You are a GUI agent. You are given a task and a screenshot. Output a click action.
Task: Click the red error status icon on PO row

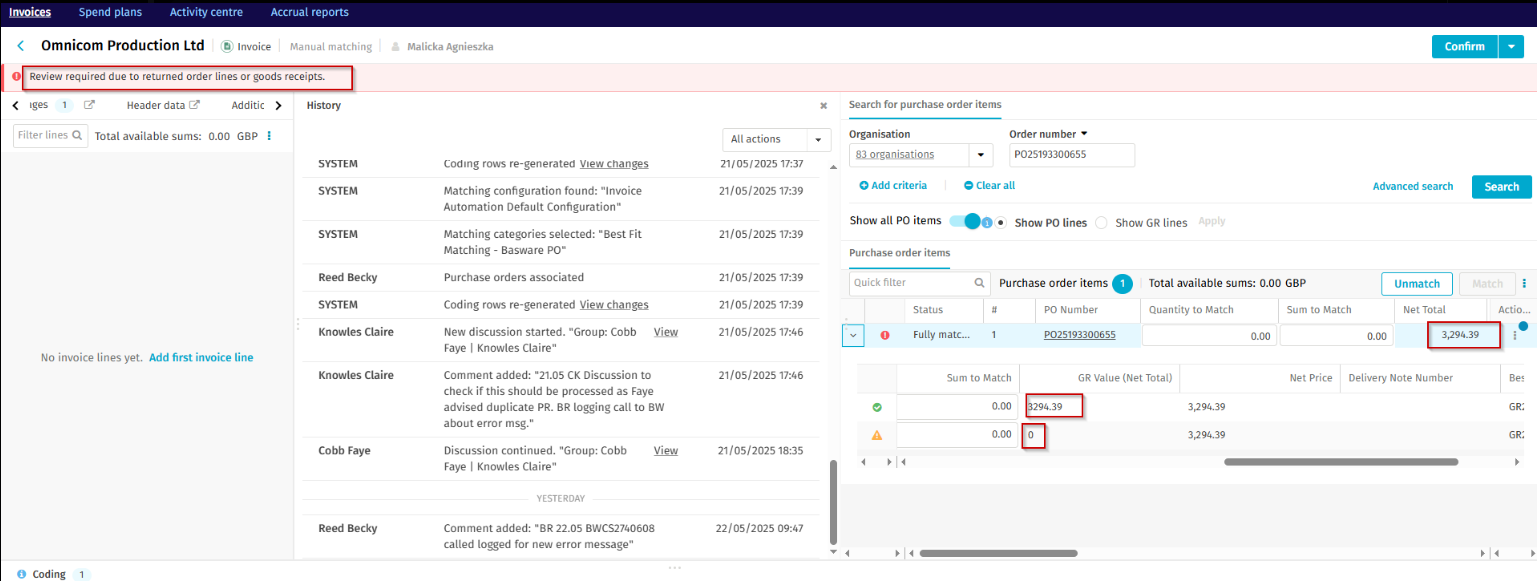(x=884, y=335)
